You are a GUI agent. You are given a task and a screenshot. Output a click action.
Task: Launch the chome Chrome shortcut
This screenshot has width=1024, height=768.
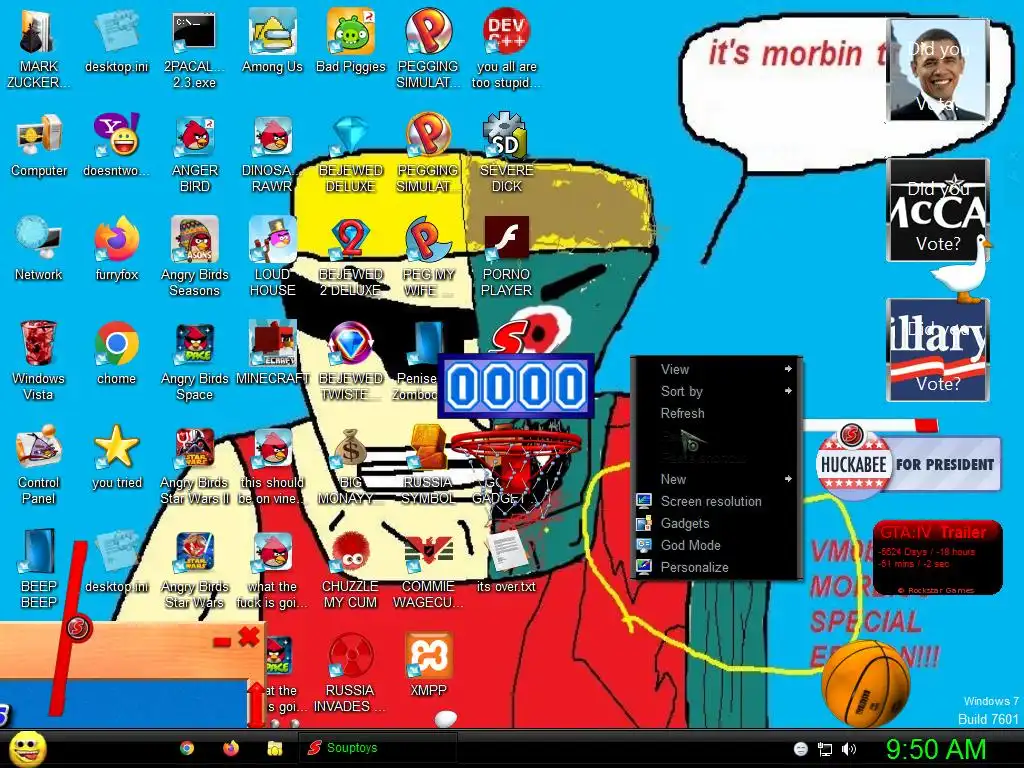pos(116,353)
